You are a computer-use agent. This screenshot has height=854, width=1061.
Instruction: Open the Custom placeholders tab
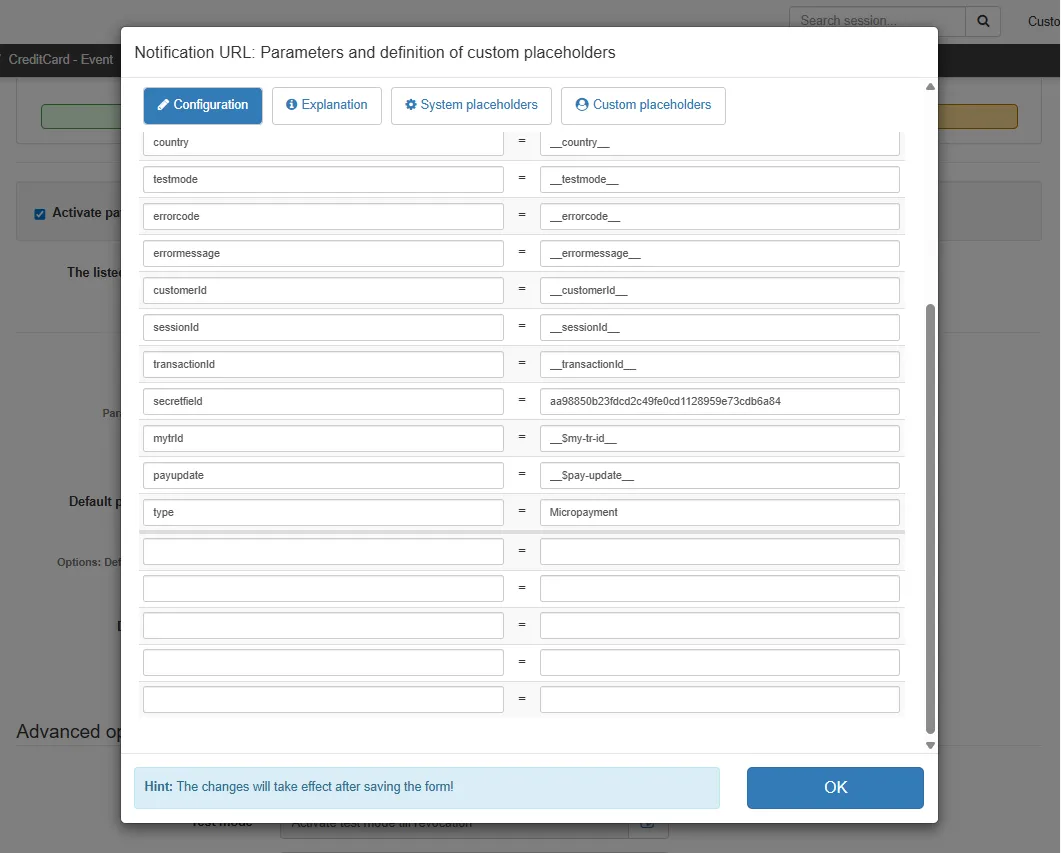point(644,106)
